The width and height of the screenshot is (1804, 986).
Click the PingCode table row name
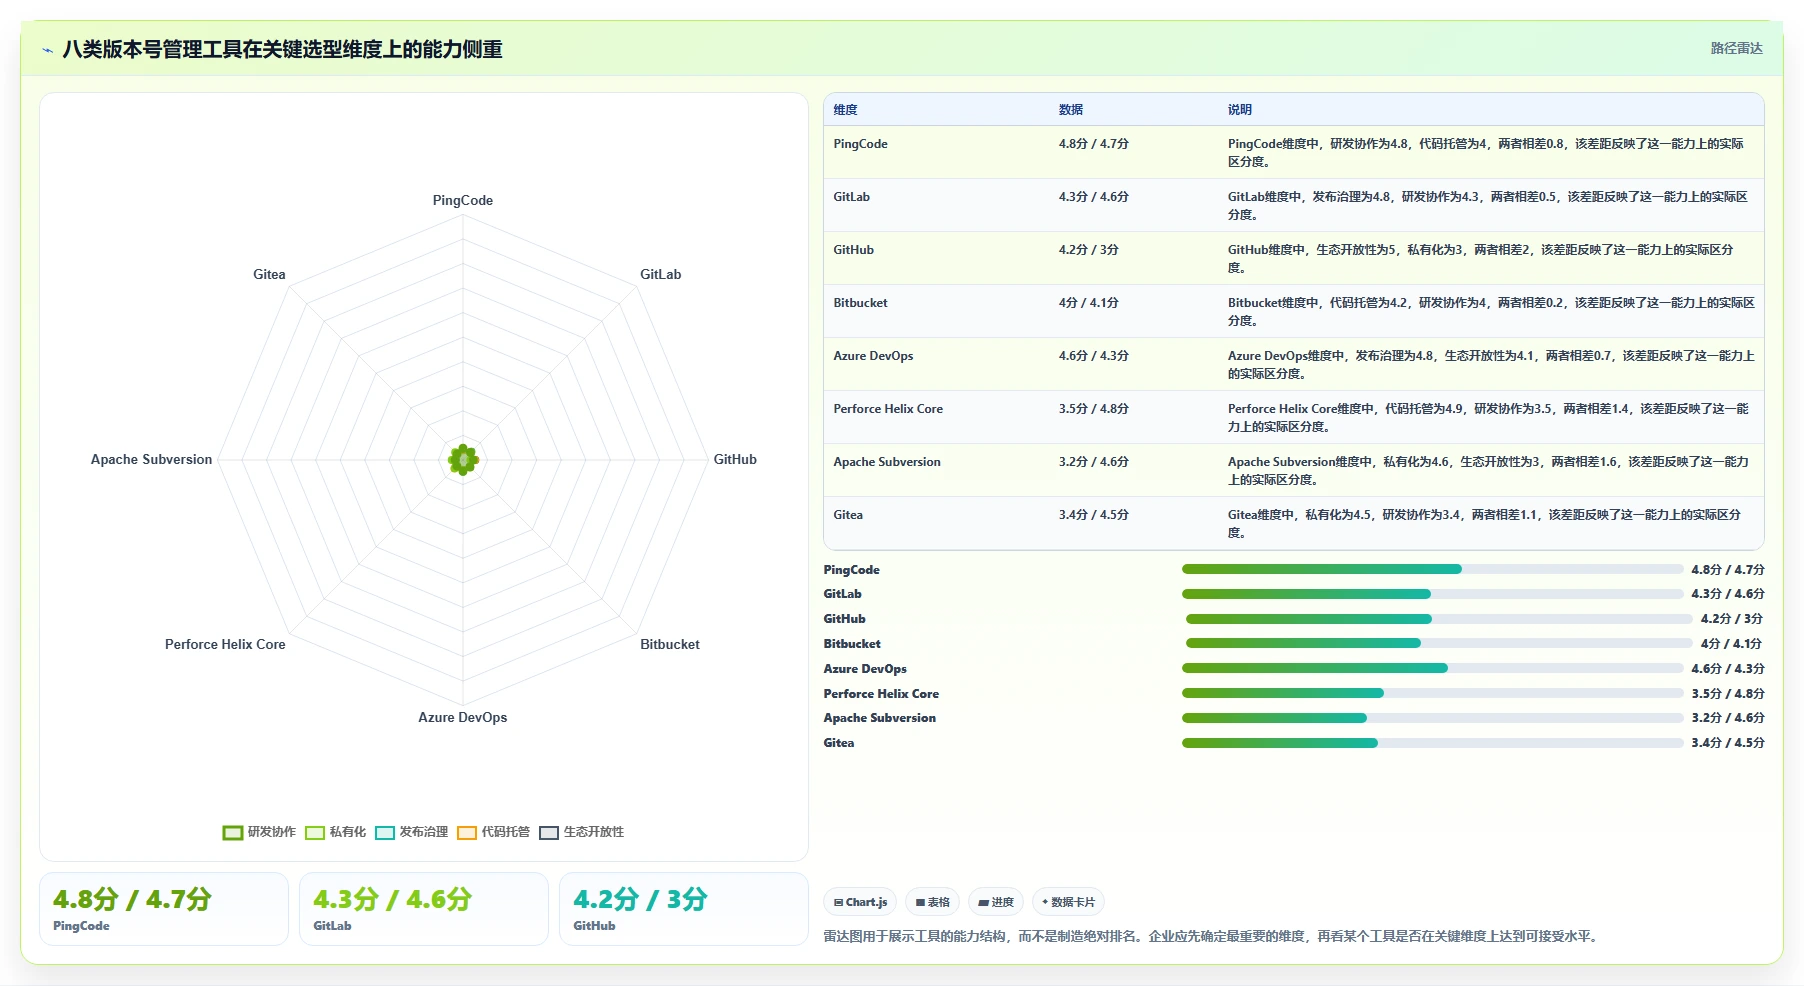pyautogui.click(x=860, y=144)
